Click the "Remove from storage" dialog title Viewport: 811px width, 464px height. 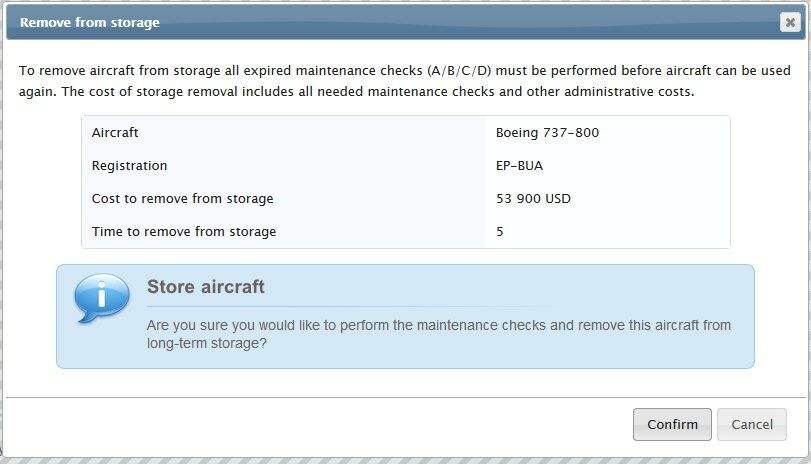[90, 22]
